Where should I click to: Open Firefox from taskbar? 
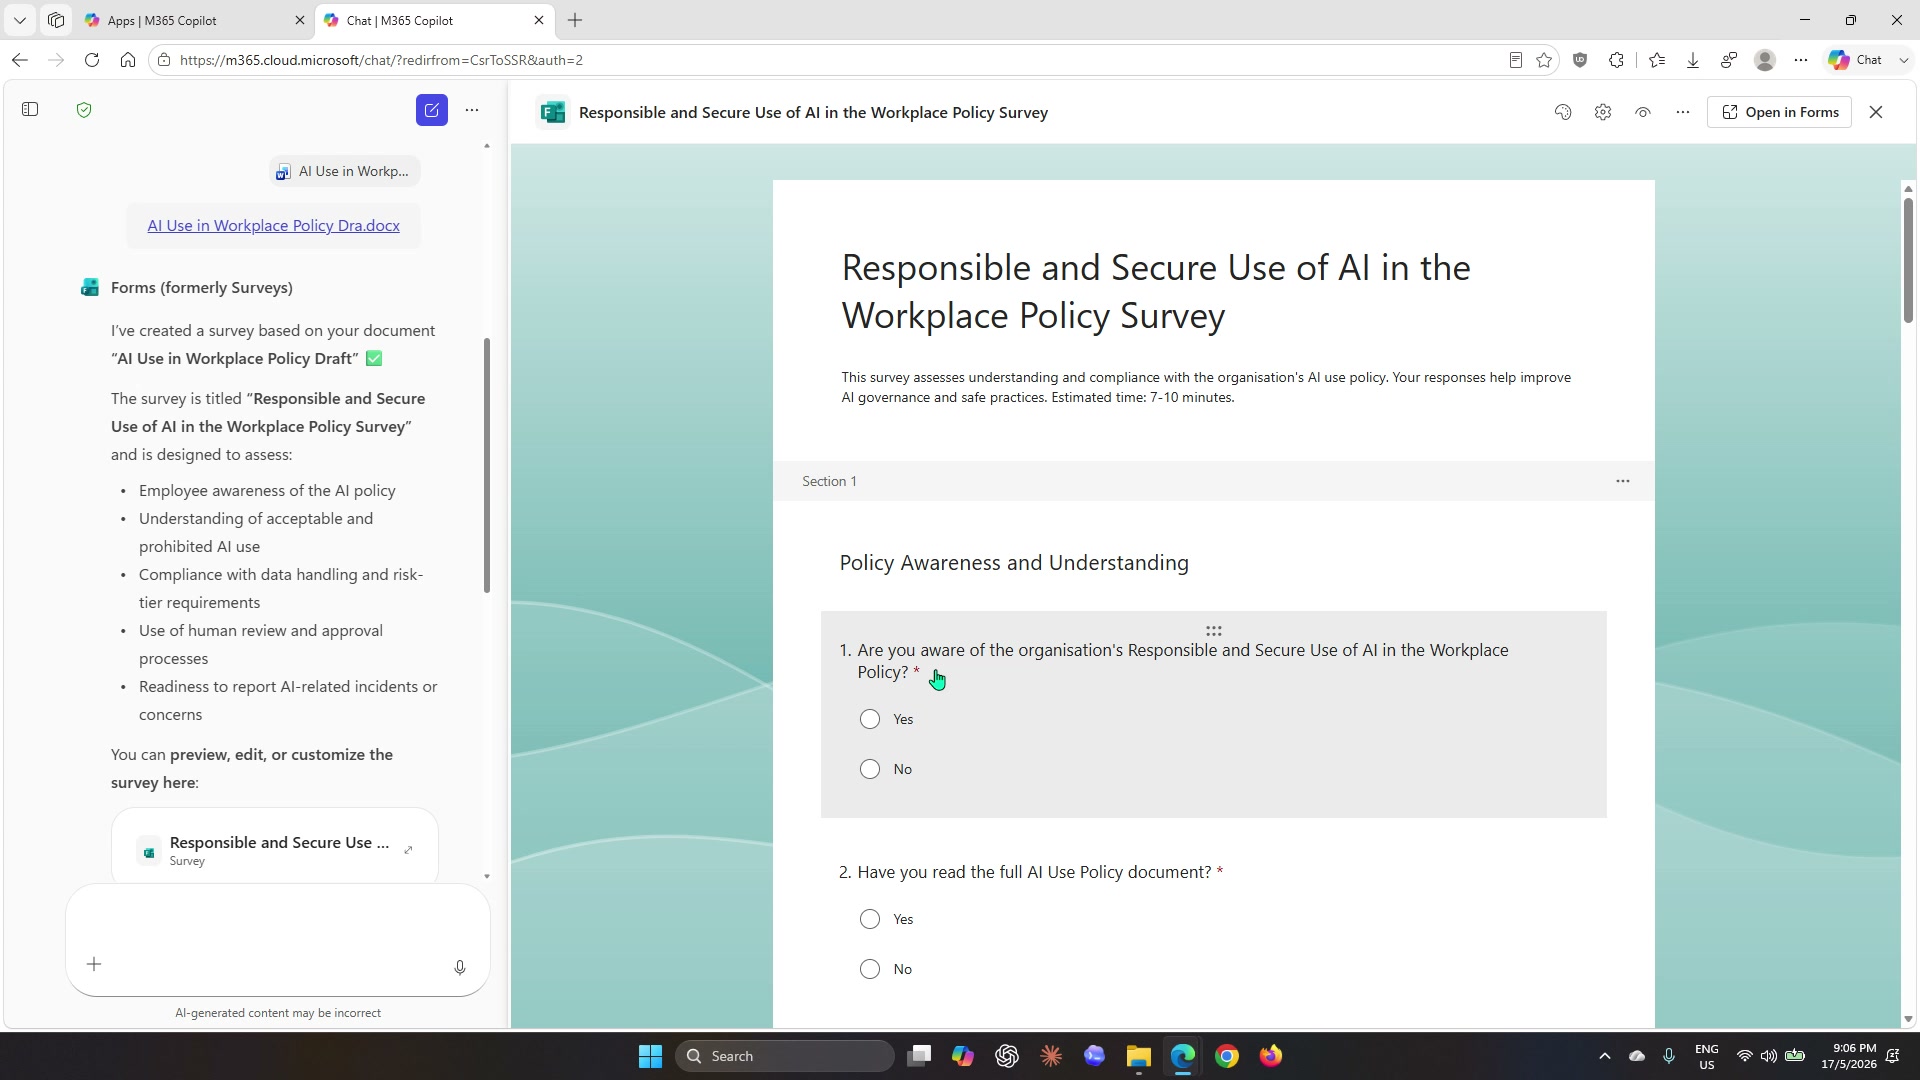pos(1271,1056)
